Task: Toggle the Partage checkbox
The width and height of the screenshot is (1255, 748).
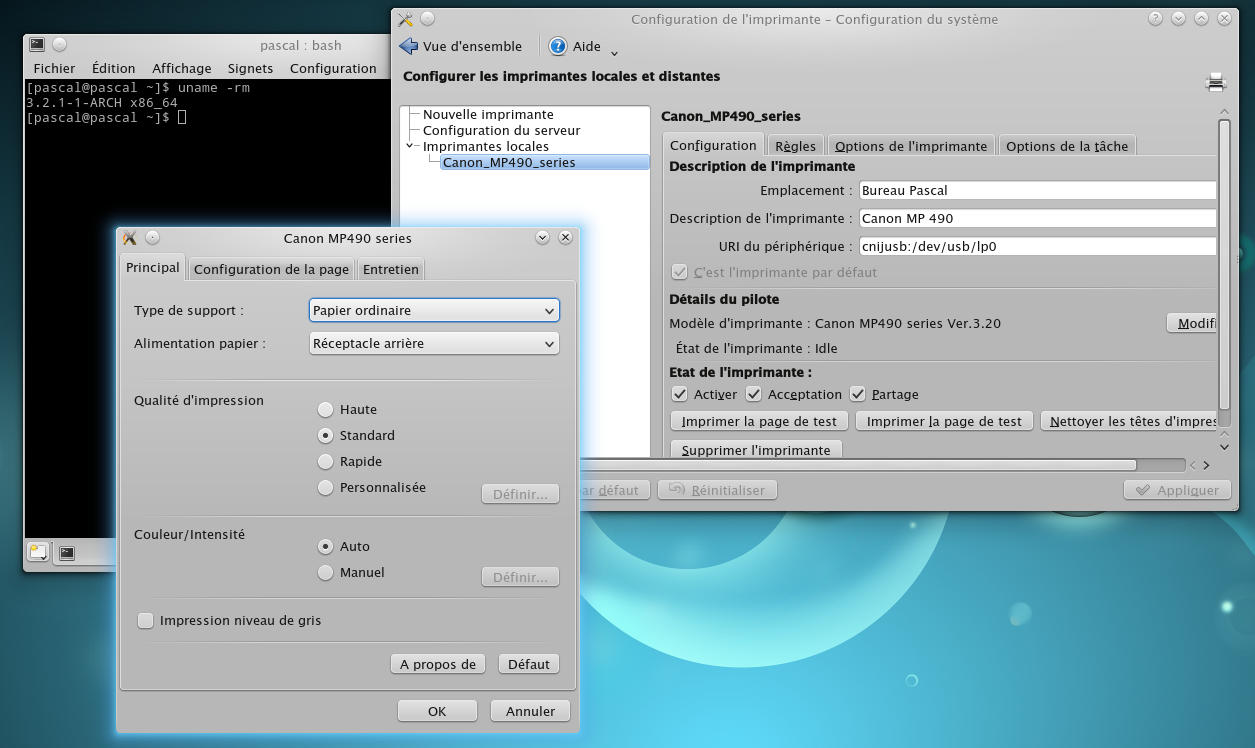Action: pos(858,394)
